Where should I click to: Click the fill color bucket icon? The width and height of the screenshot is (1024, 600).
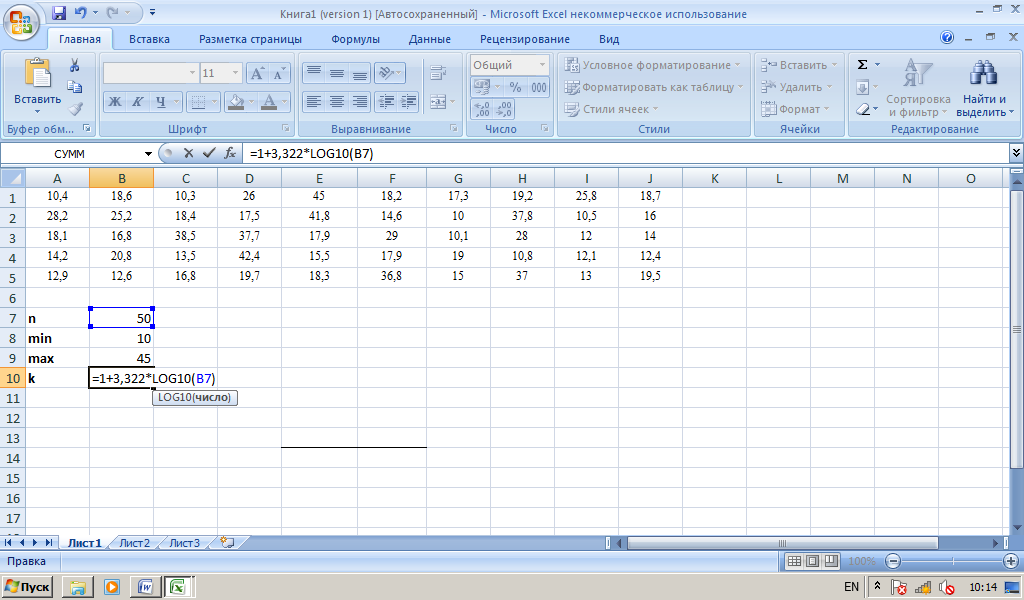[x=236, y=102]
